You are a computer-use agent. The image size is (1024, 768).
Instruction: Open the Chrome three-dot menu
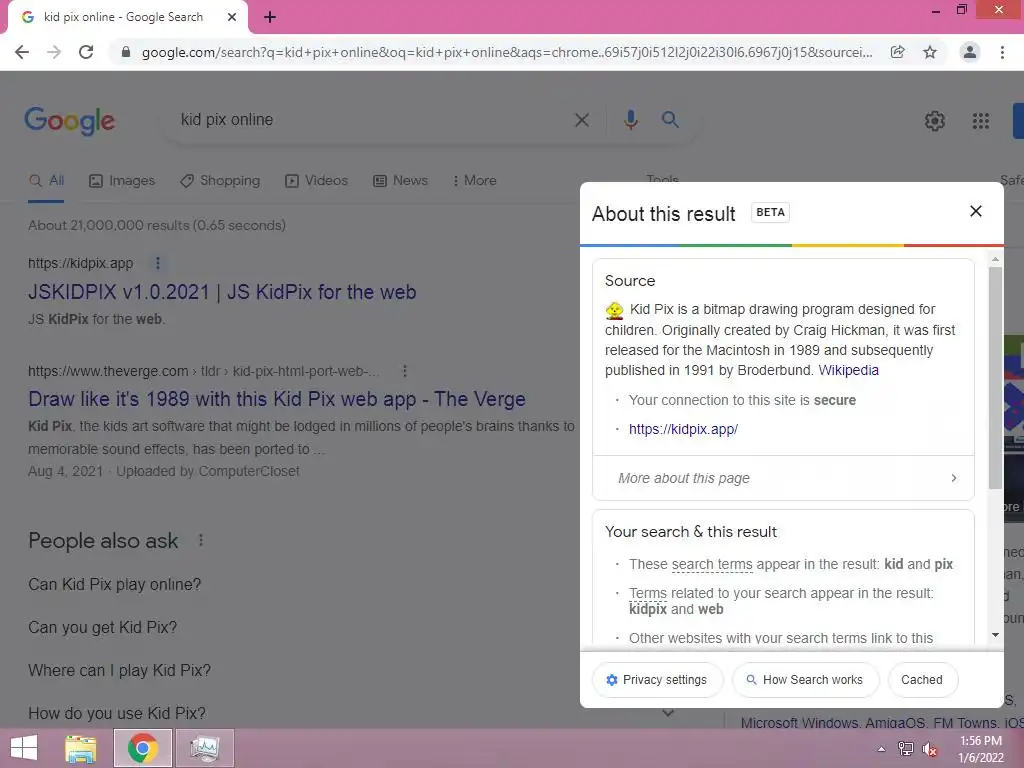[x=1002, y=52]
